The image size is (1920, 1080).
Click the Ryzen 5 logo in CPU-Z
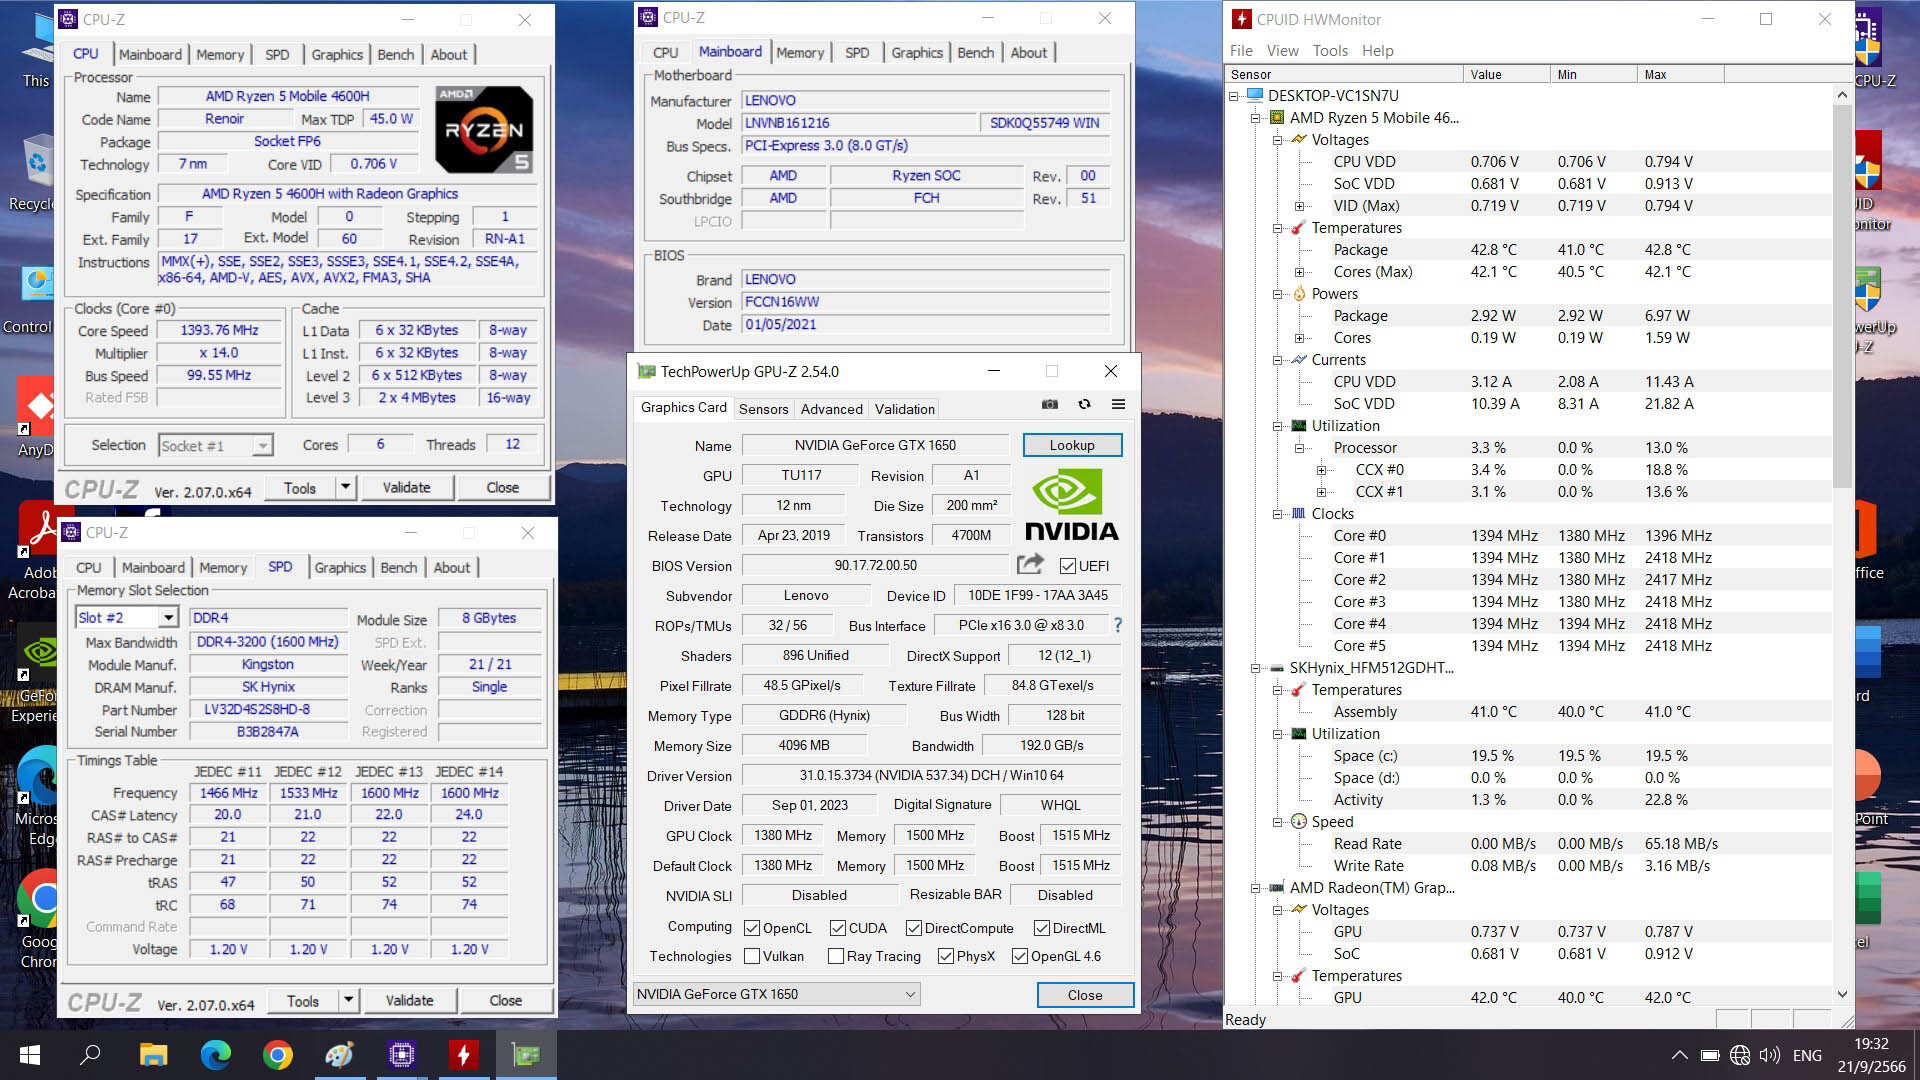484,129
